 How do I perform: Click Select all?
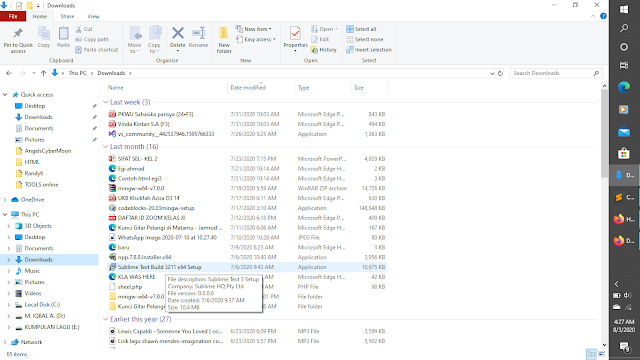tap(362, 29)
